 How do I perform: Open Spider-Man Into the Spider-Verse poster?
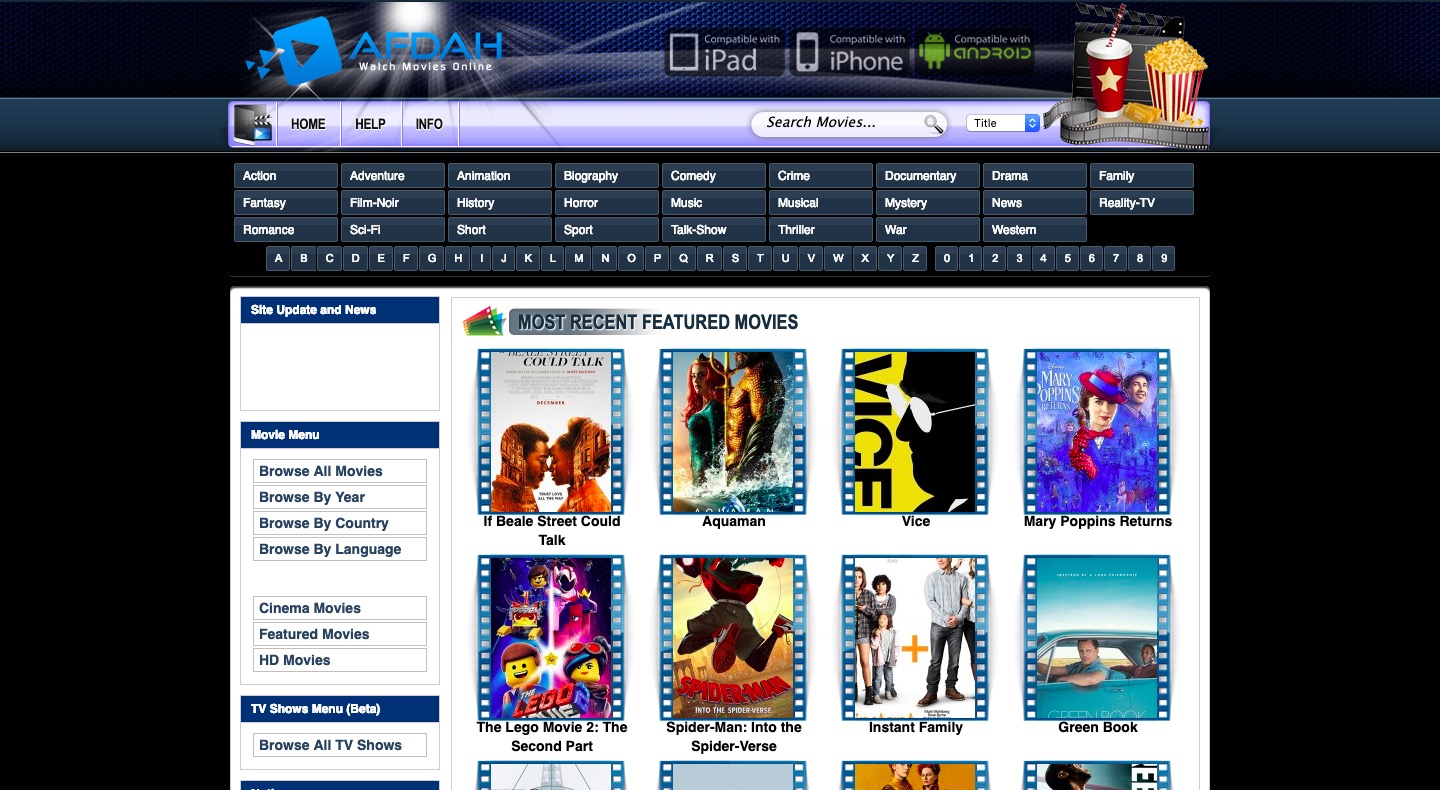click(733, 637)
